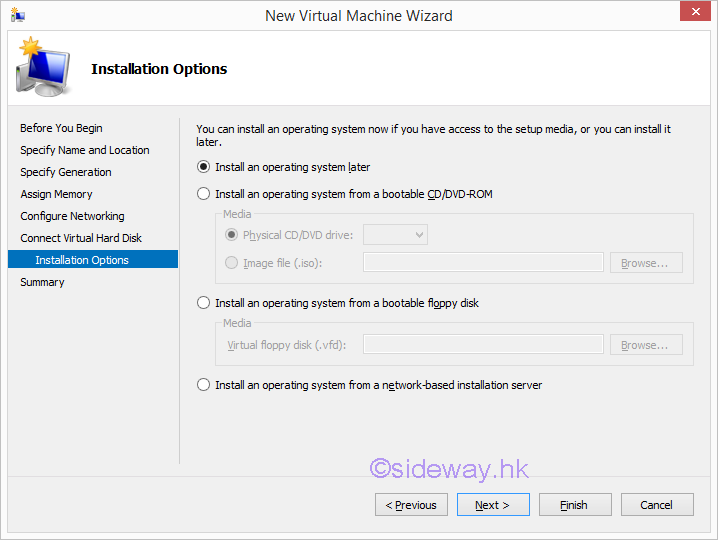Select network-based installation server radio button
This screenshot has width=718, height=540.
pyautogui.click(x=204, y=385)
